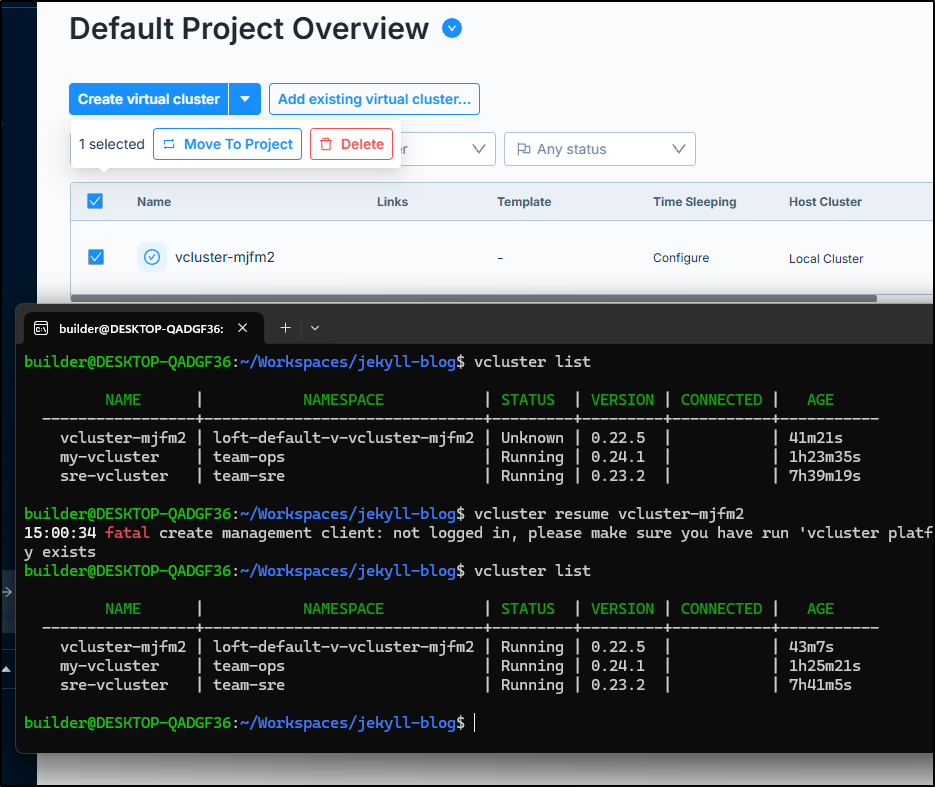Open the terminal profiles dropdown chevron
Viewport: 935px width, 787px height.
315,328
